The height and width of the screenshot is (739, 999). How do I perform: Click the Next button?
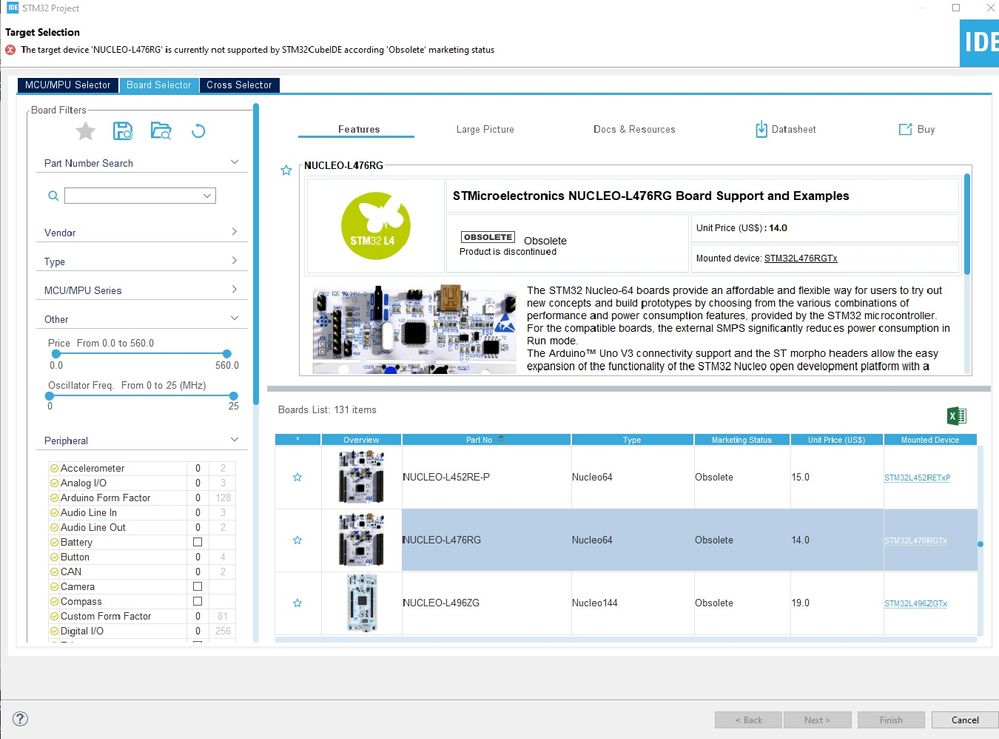(817, 720)
